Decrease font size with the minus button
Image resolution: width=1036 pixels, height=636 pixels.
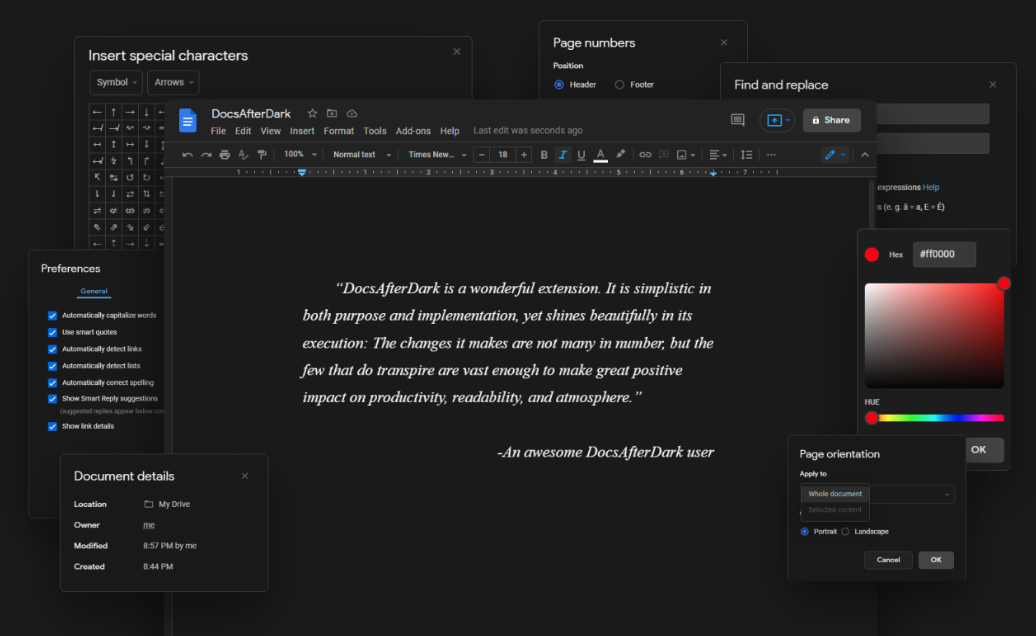click(x=482, y=155)
